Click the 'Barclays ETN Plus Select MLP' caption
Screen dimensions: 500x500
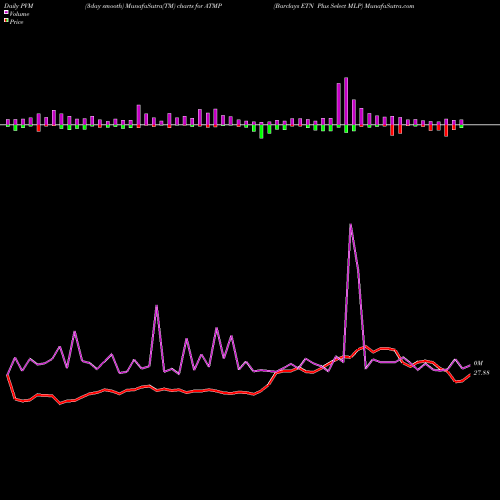point(318,6)
